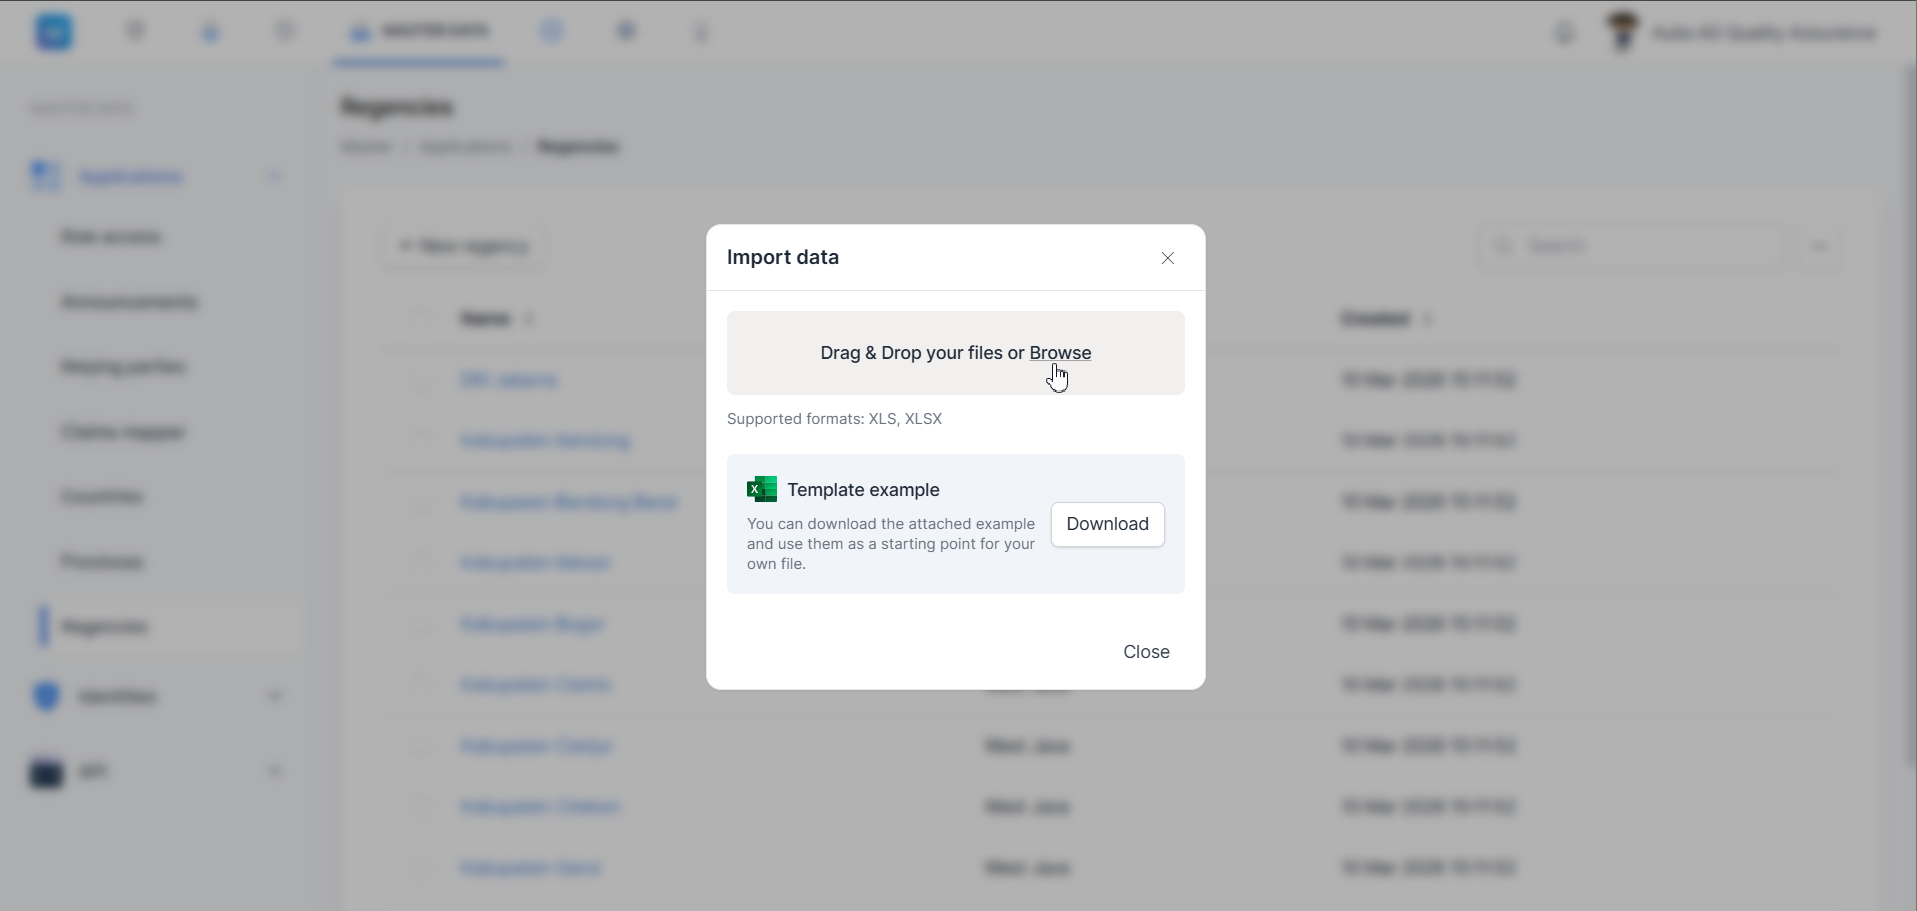The height and width of the screenshot is (911, 1917).
Task: Open the Kabupaten Cianjur link
Action: click(x=536, y=746)
